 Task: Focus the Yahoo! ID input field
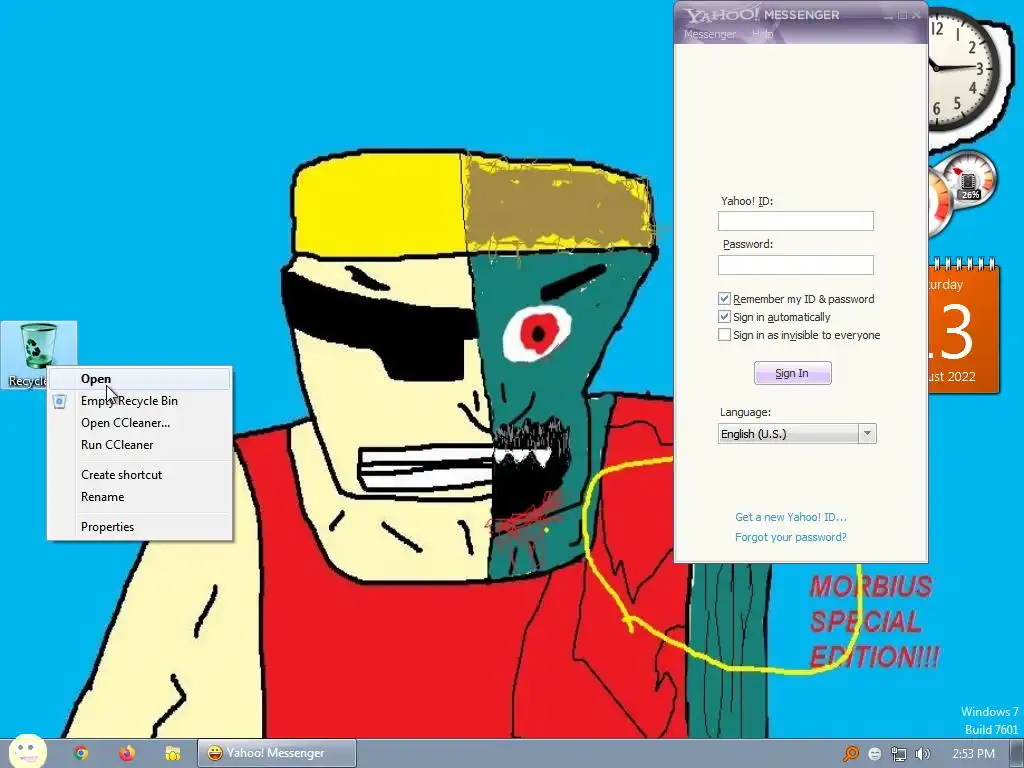[795, 221]
